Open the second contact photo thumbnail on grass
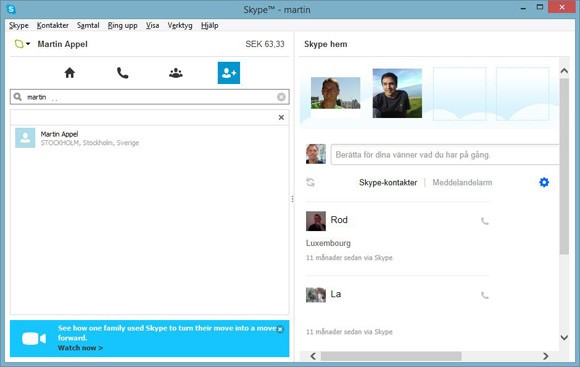Image resolution: width=580 pixels, height=367 pixels. (x=397, y=93)
